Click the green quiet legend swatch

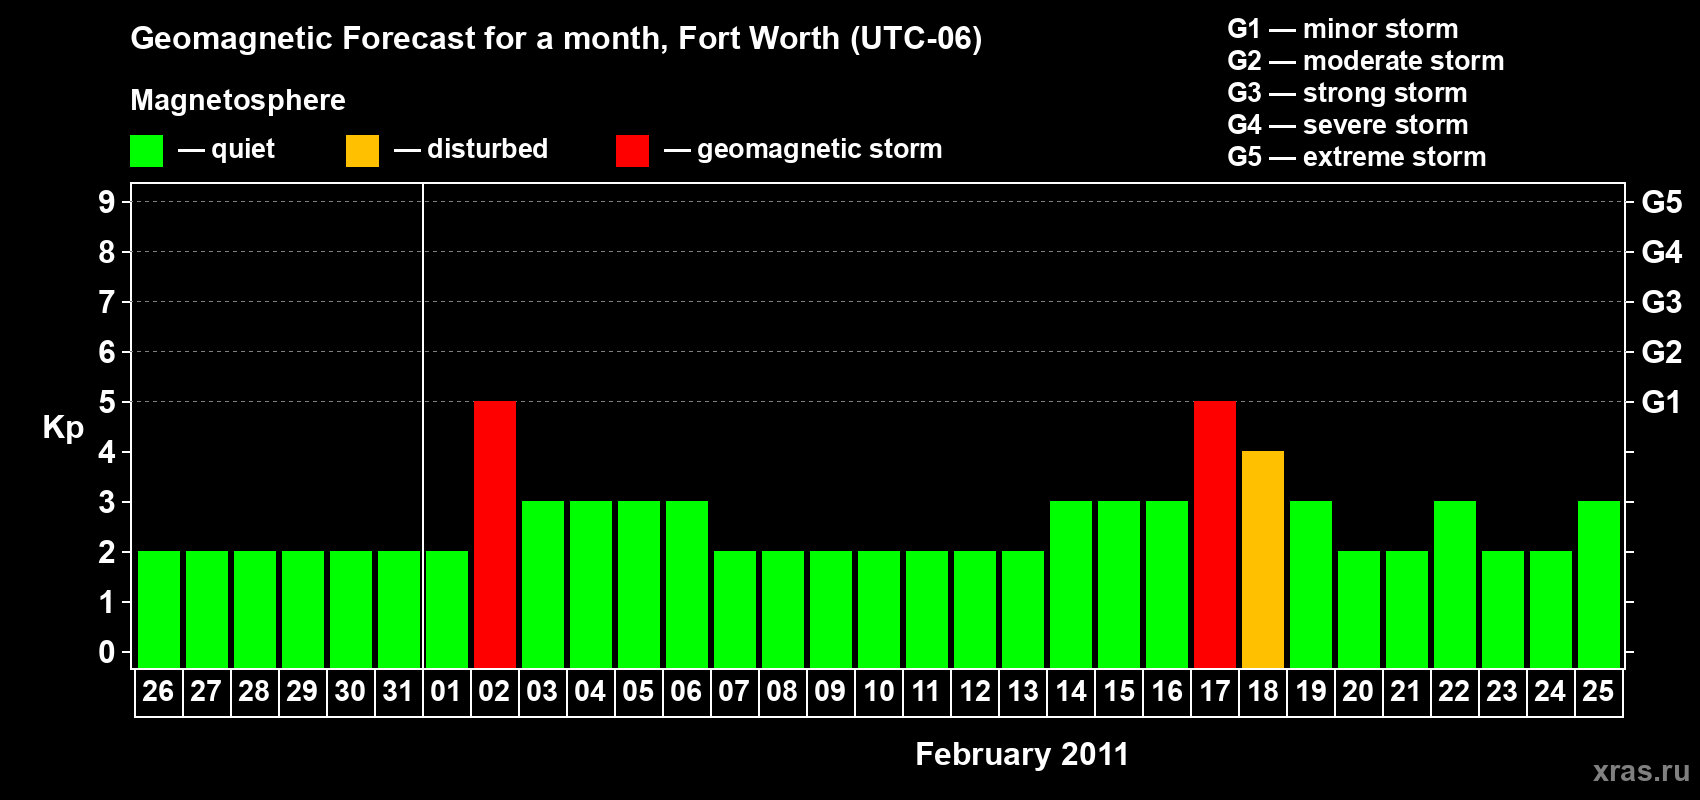coord(146,151)
